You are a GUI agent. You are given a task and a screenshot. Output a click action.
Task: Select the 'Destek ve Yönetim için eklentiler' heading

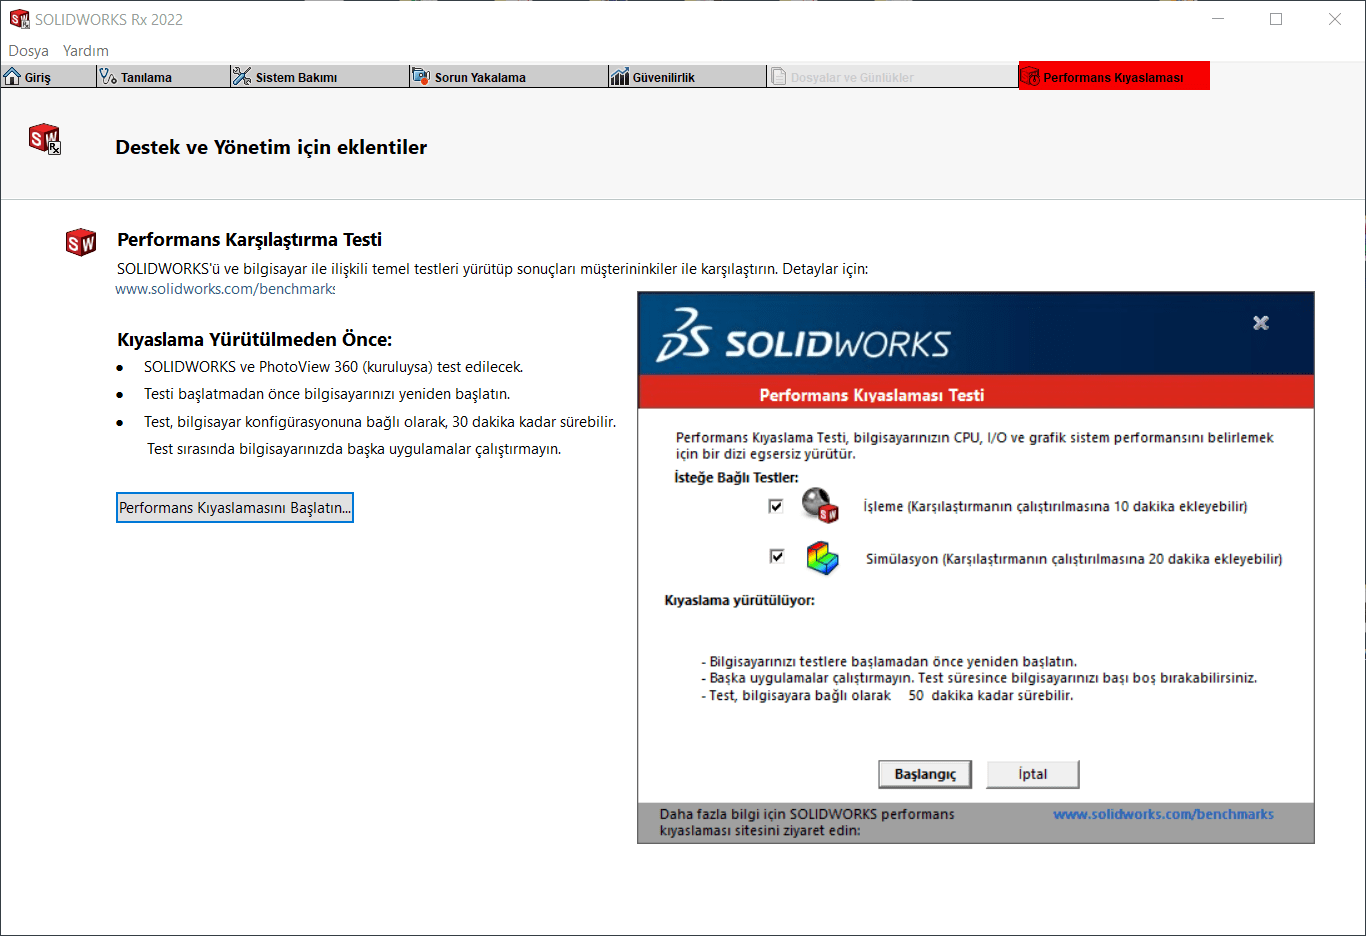271,147
